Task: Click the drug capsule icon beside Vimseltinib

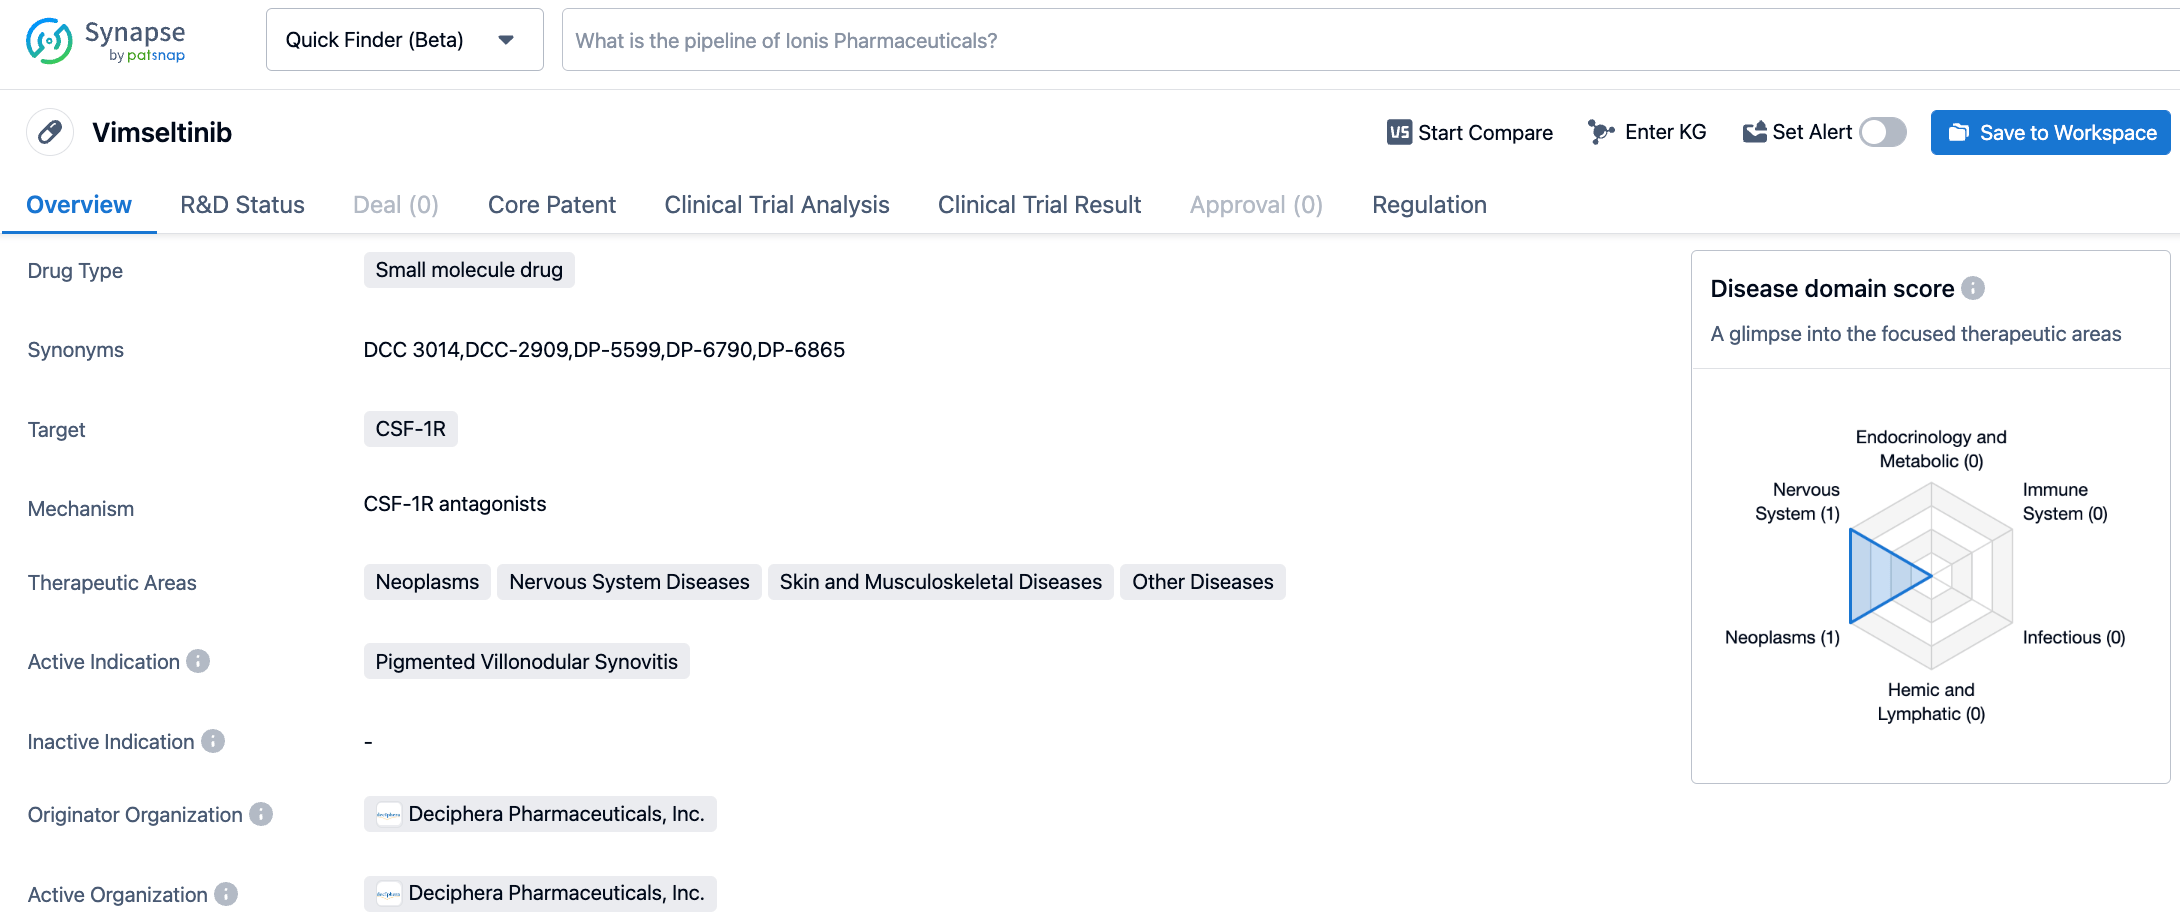Action: [48, 132]
